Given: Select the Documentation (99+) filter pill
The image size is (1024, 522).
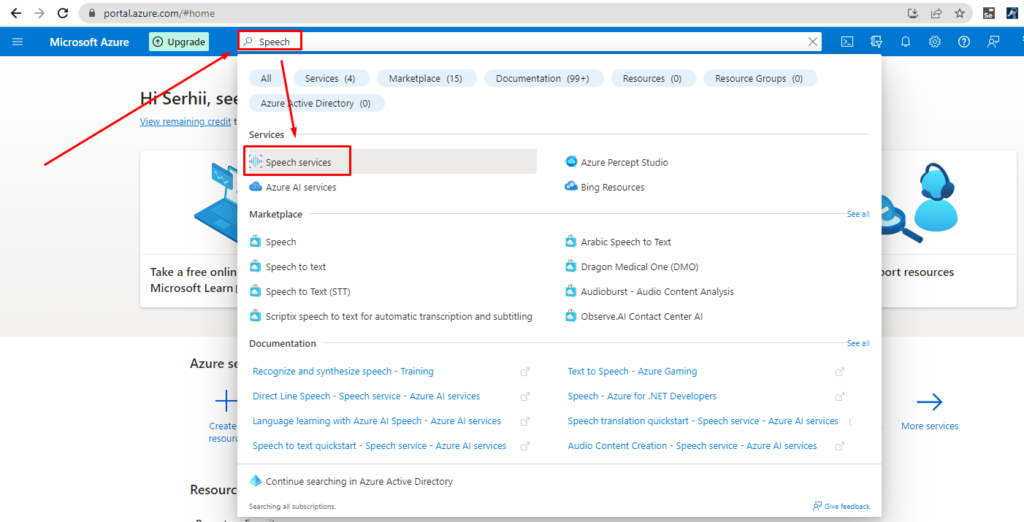Looking at the screenshot, I should [543, 78].
